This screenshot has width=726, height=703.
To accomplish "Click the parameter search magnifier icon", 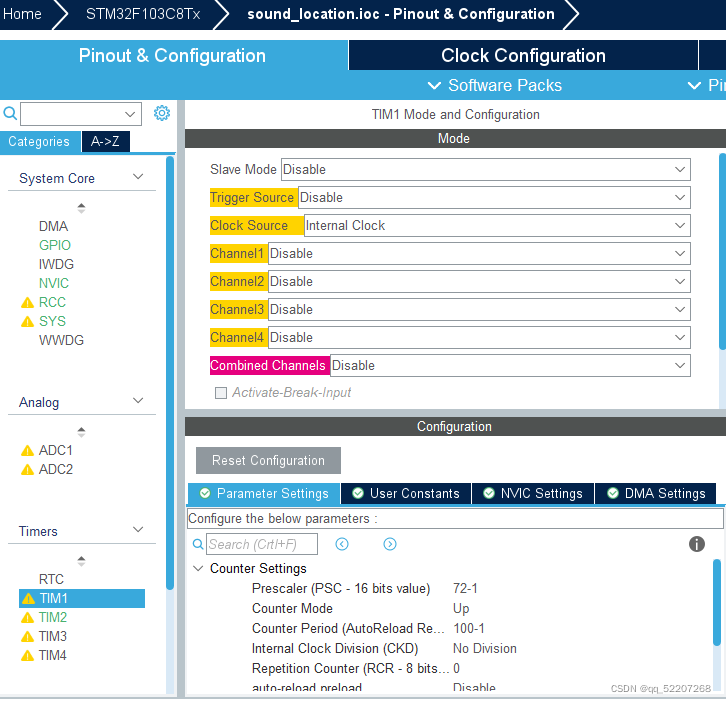I will point(198,544).
